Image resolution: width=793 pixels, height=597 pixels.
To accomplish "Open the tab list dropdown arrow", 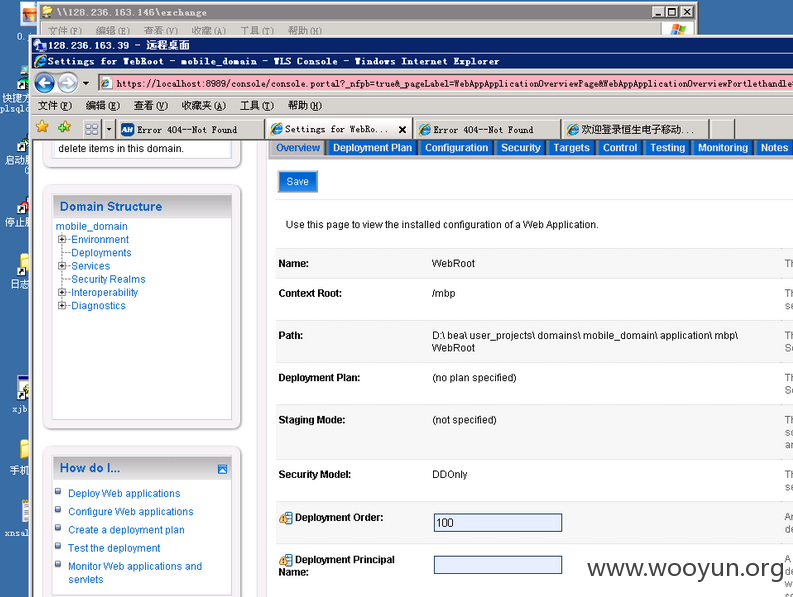I will (x=109, y=130).
